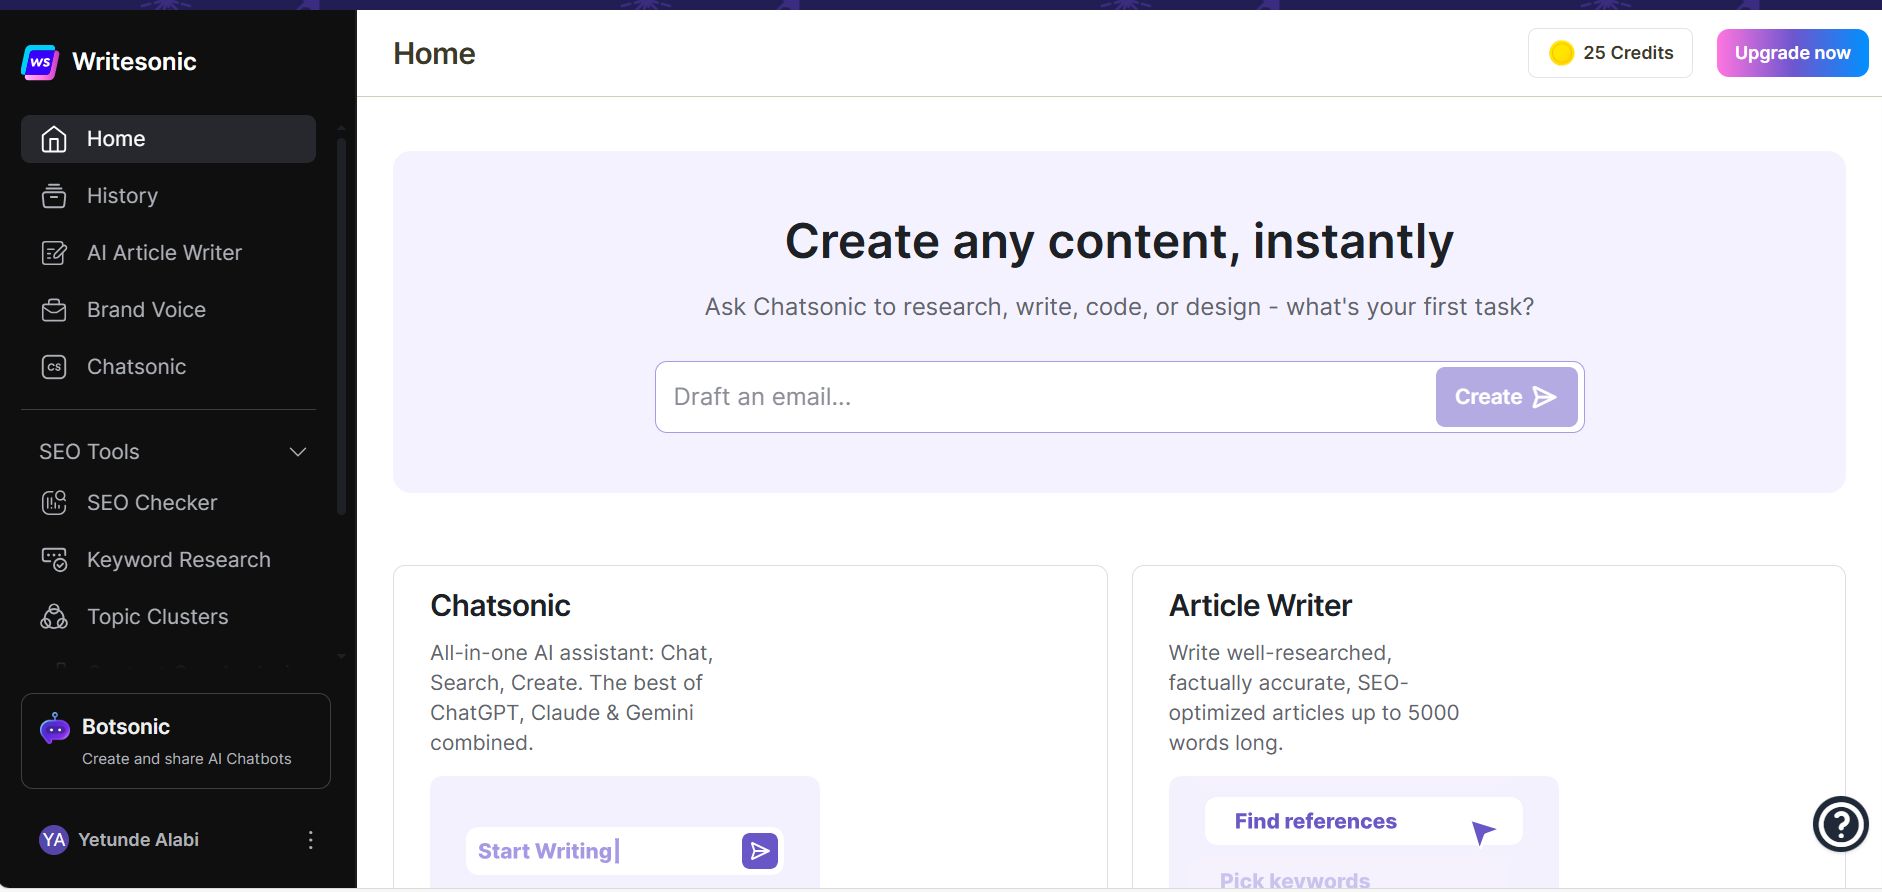This screenshot has height=892, width=1882.
Task: Click the Upgrade now button
Action: [x=1792, y=53]
